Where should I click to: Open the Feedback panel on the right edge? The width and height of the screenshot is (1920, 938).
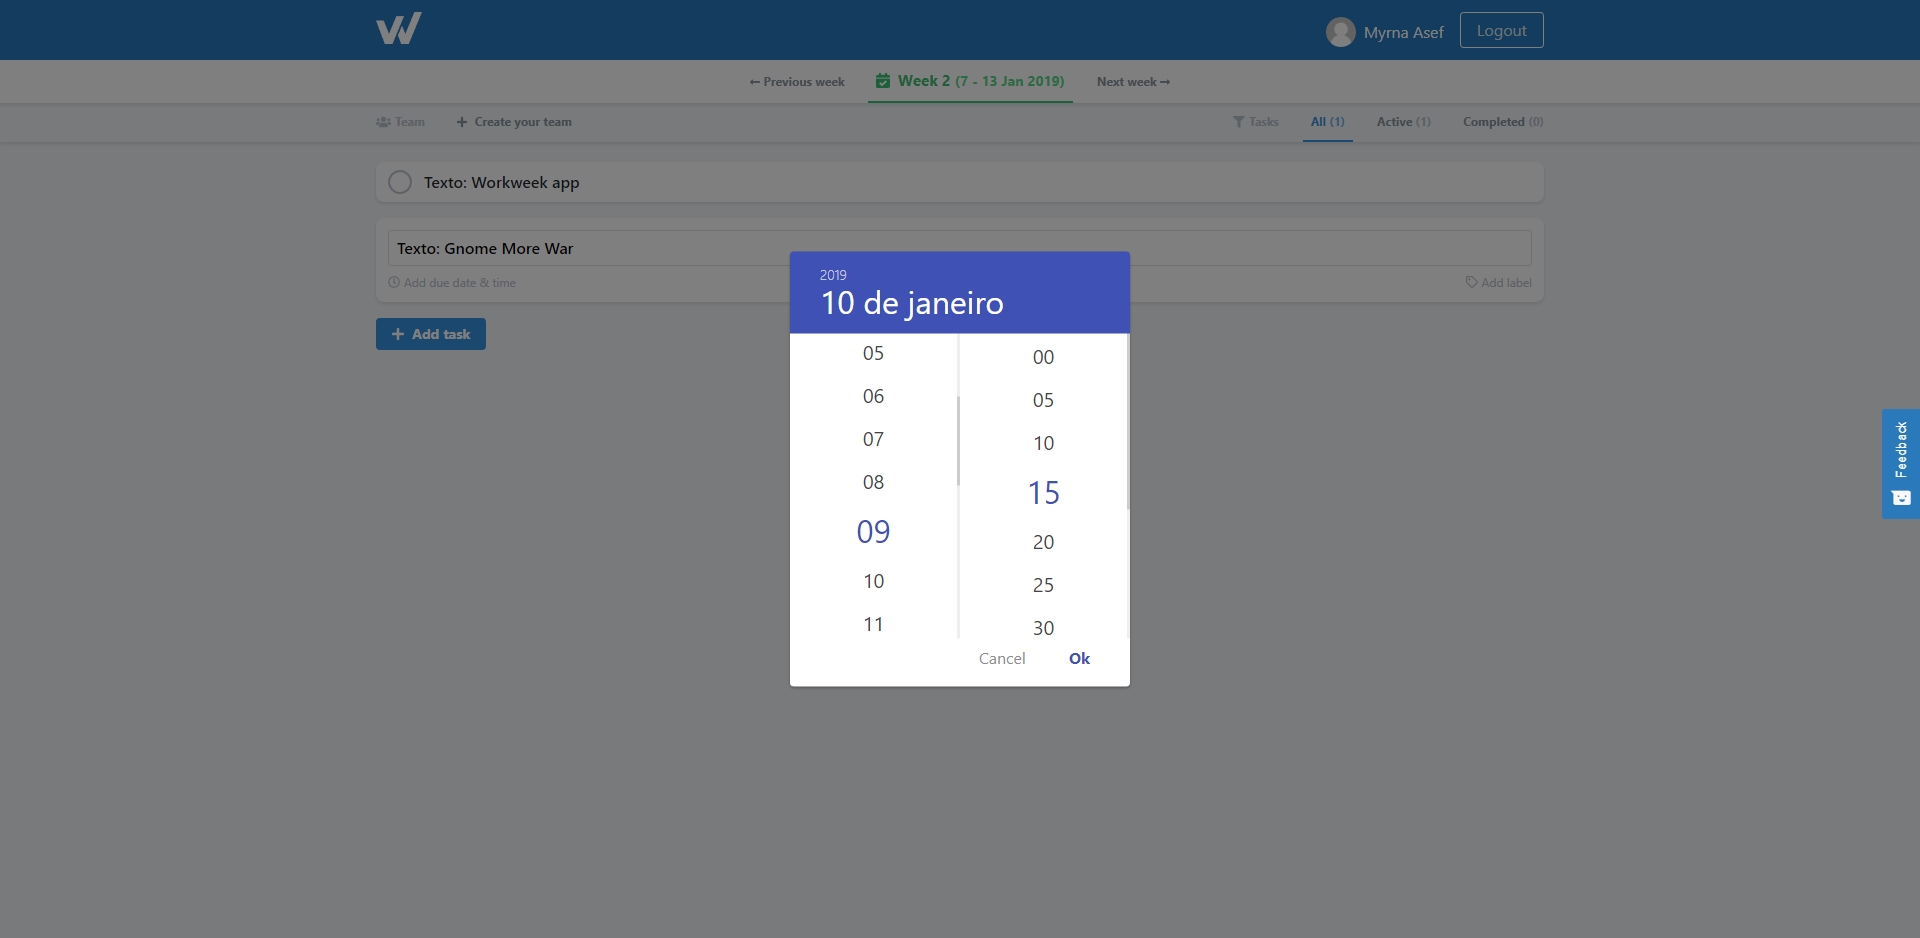click(1899, 463)
